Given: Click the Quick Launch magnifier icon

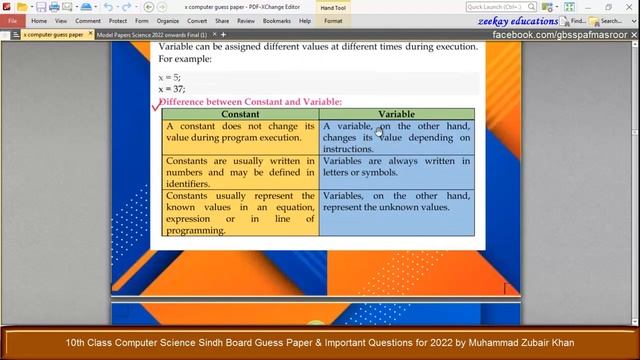Looking at the screenshot, I should pos(531,7).
